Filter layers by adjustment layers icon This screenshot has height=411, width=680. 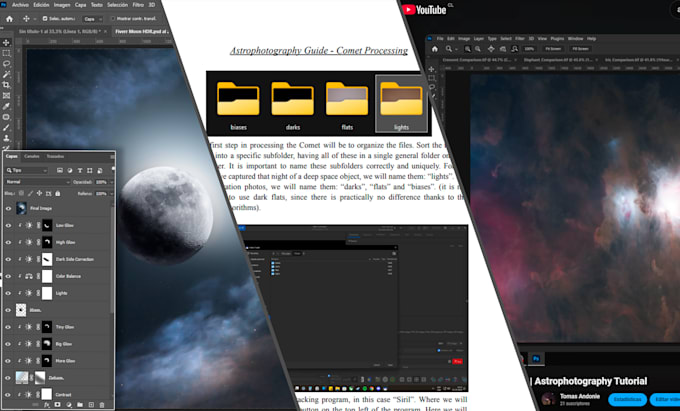(x=70, y=170)
